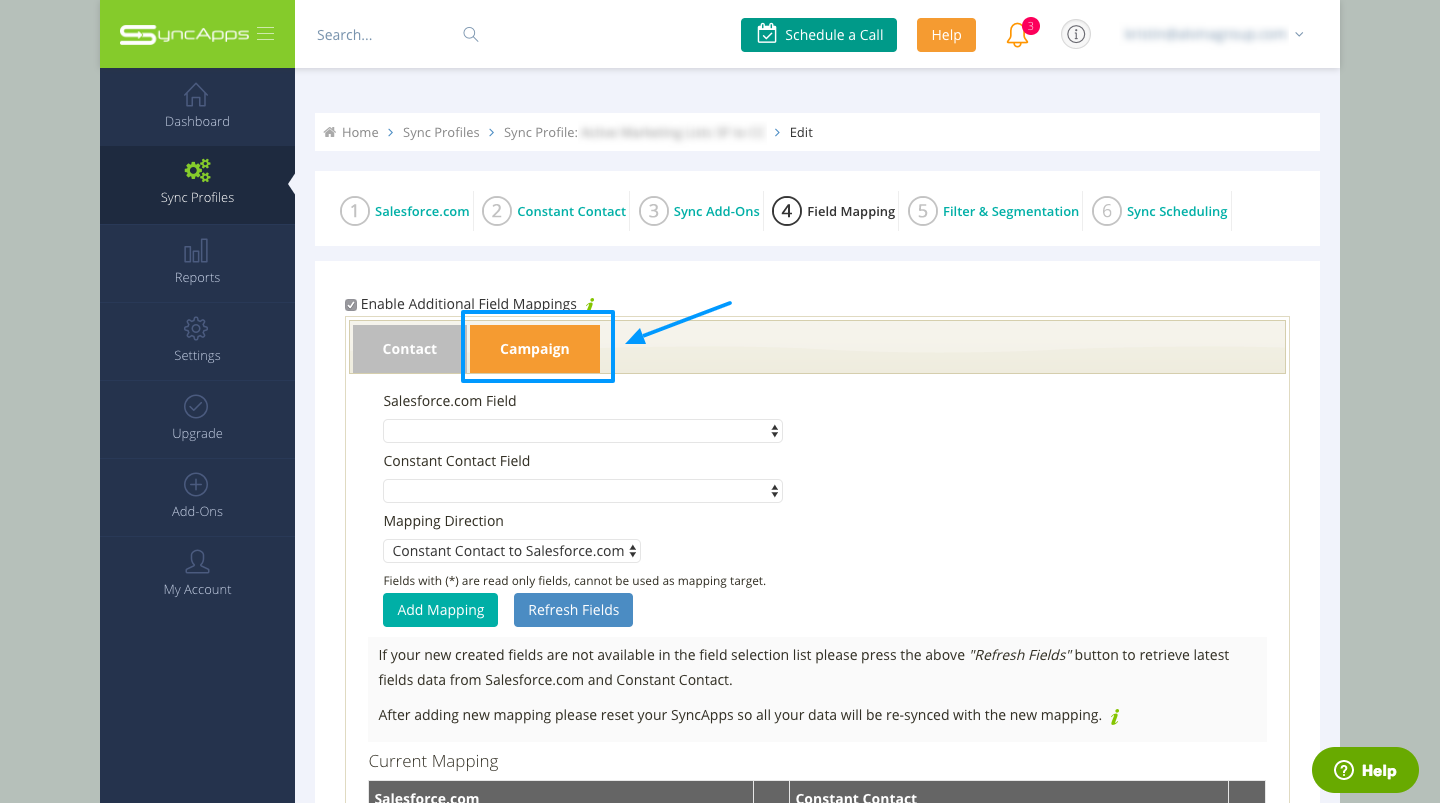The image size is (1440, 803).
Task: Click green info icon beside Enable Additional Field Mappings
Action: point(590,304)
